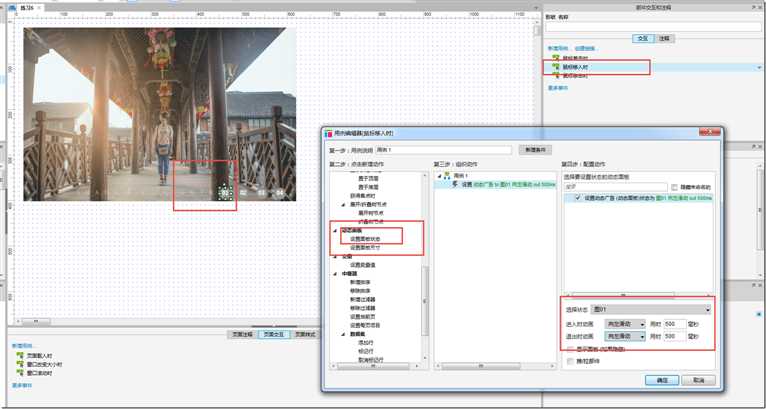Click the 取消 button in case editor

pos(698,380)
